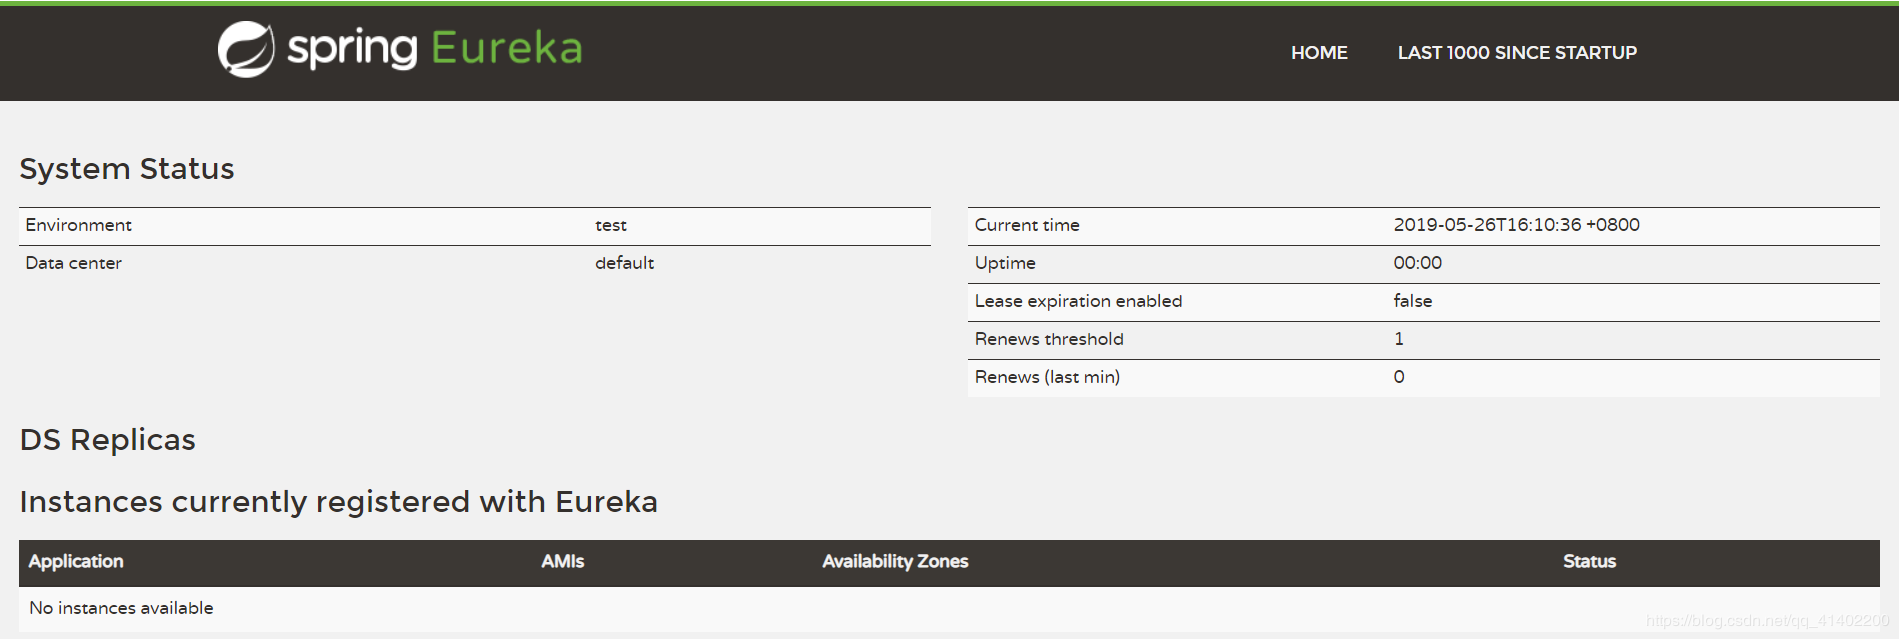
Task: Select the Environment row label
Action: pyautogui.click(x=79, y=226)
